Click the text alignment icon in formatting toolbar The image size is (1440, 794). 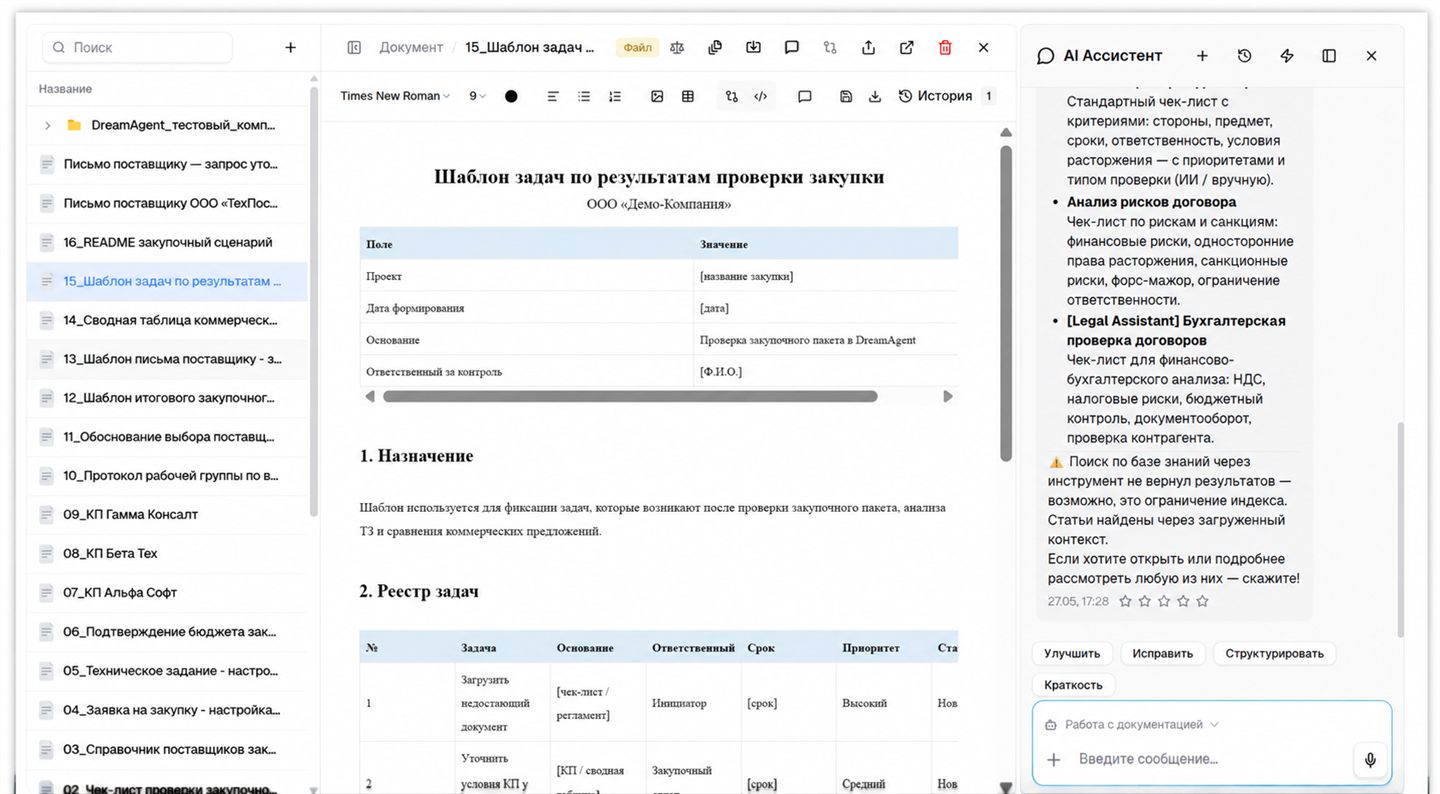553,96
